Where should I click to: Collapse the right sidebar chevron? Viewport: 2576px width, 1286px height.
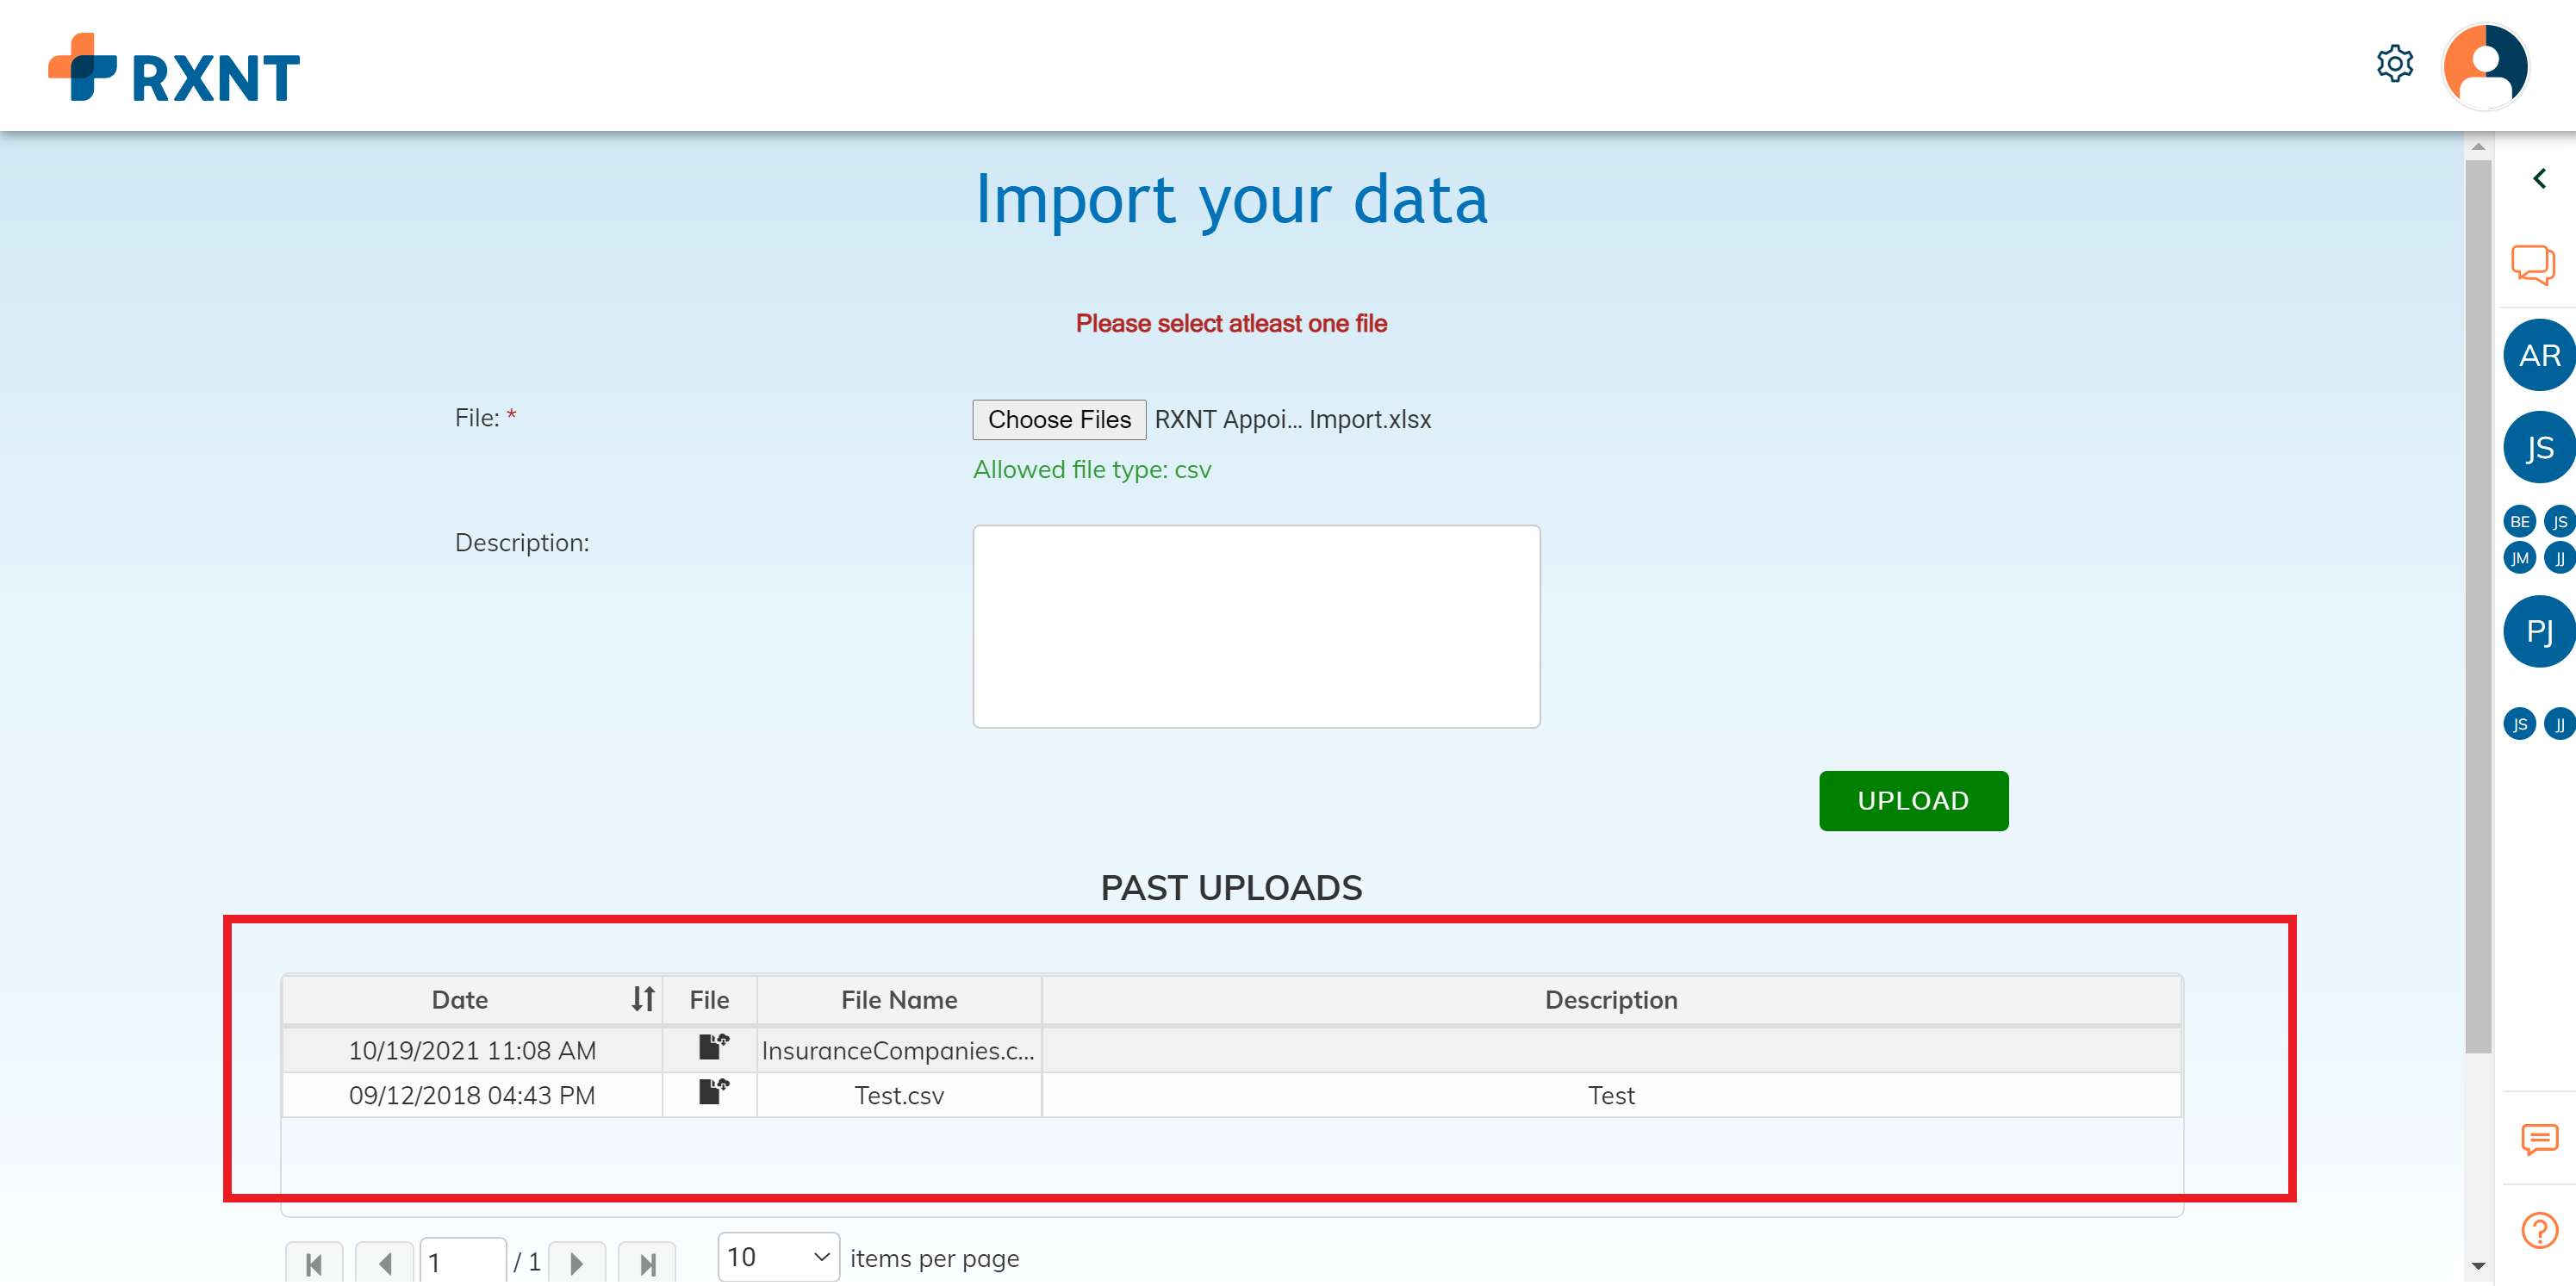click(2539, 179)
